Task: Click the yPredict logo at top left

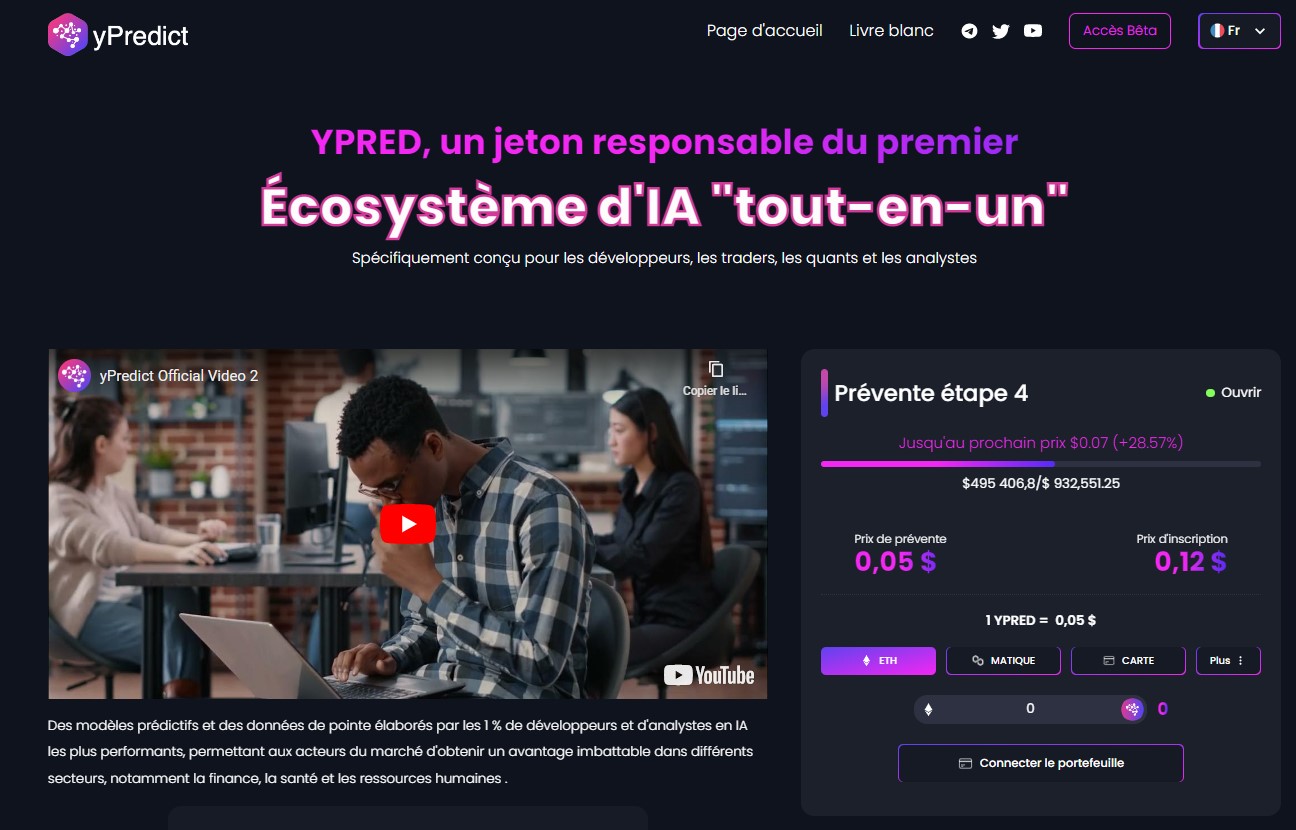Action: pos(118,35)
